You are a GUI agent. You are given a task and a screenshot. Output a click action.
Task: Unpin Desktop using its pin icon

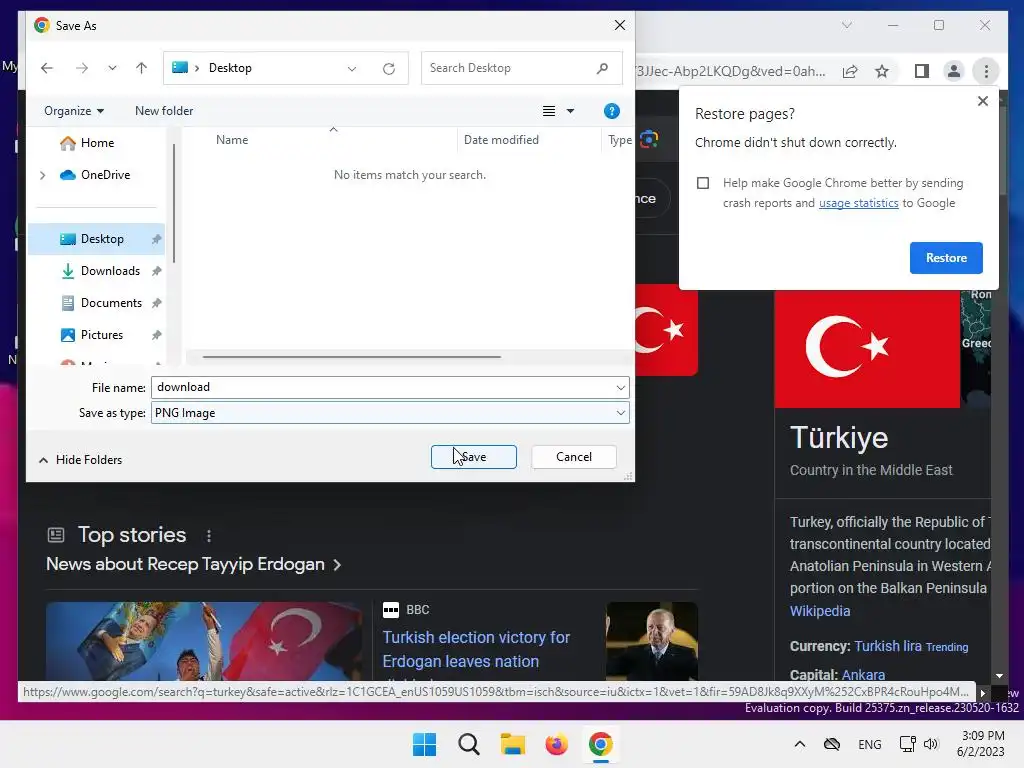(156, 239)
